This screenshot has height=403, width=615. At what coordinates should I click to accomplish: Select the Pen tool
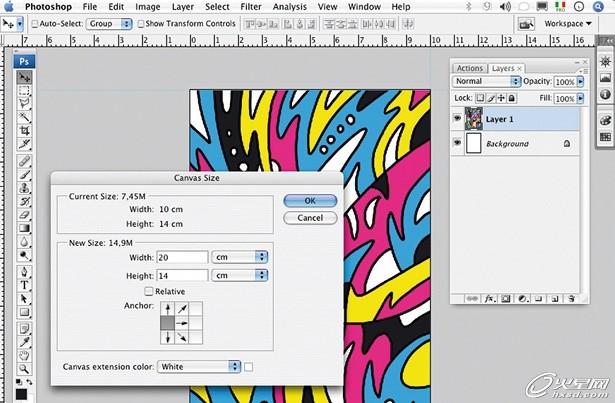24,272
